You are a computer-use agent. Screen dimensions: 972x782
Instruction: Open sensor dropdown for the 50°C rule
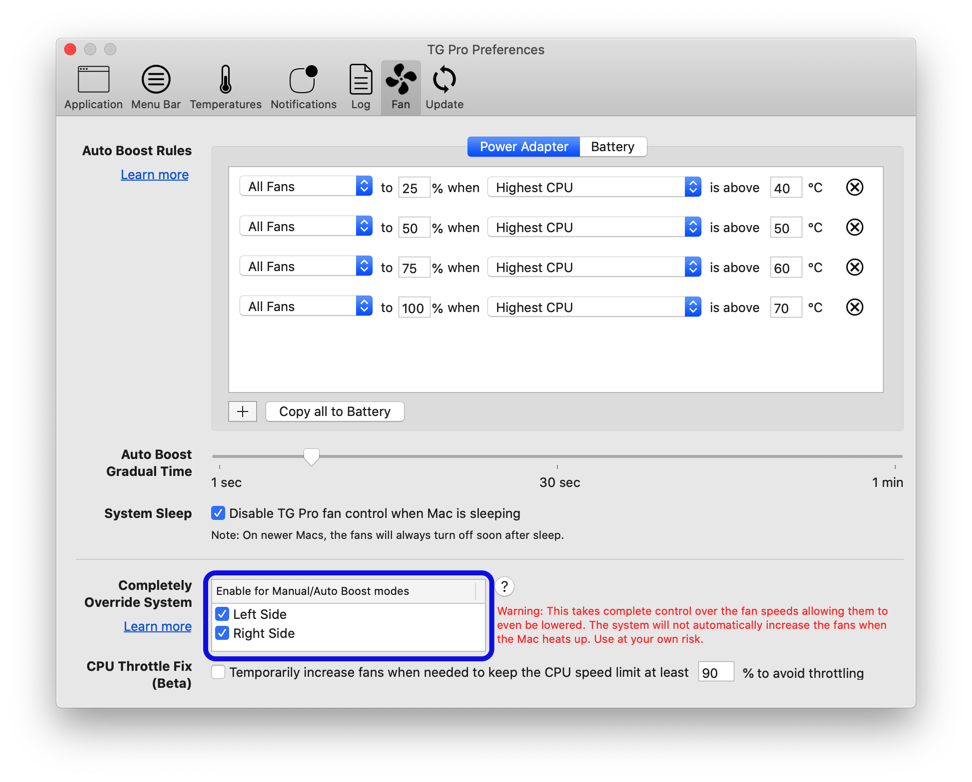(594, 228)
